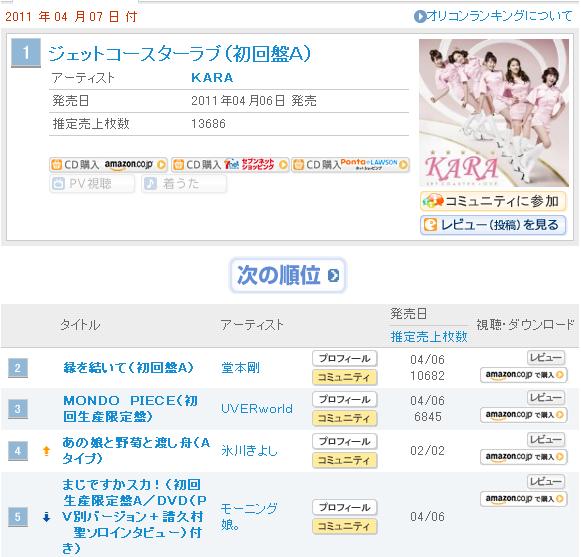The width and height of the screenshot is (581, 557).
Task: Buy MONDO PIECE at amazon.co.jp
Action: pos(524,415)
